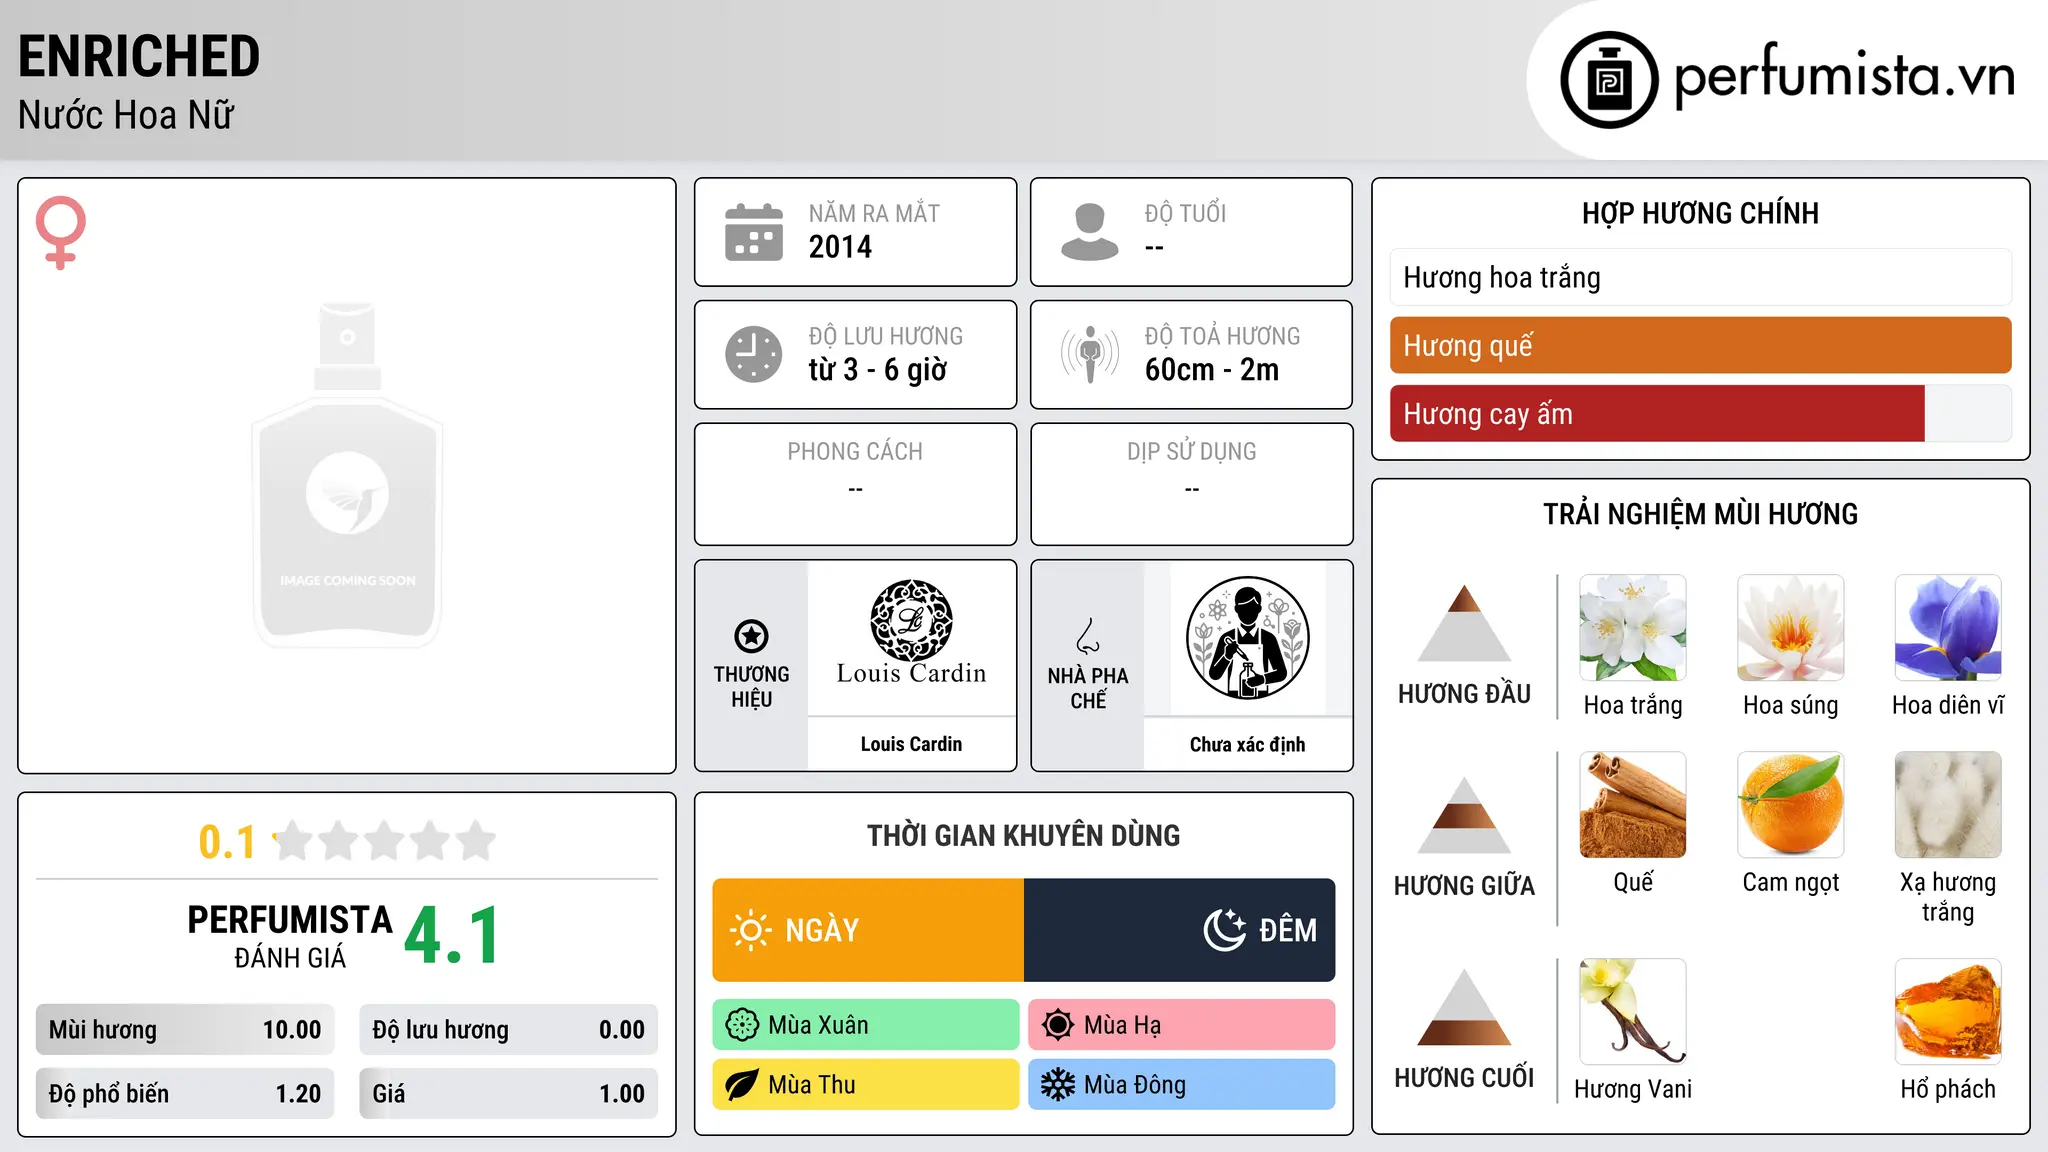Click the Phong cách card
The width and height of the screenshot is (2048, 1152).
(x=856, y=484)
